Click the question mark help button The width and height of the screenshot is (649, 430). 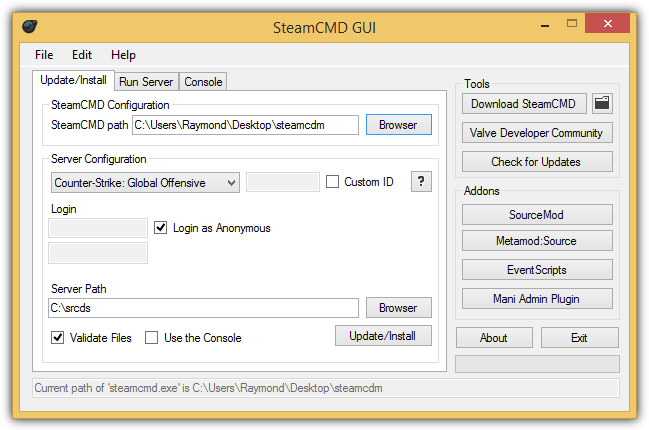point(421,181)
